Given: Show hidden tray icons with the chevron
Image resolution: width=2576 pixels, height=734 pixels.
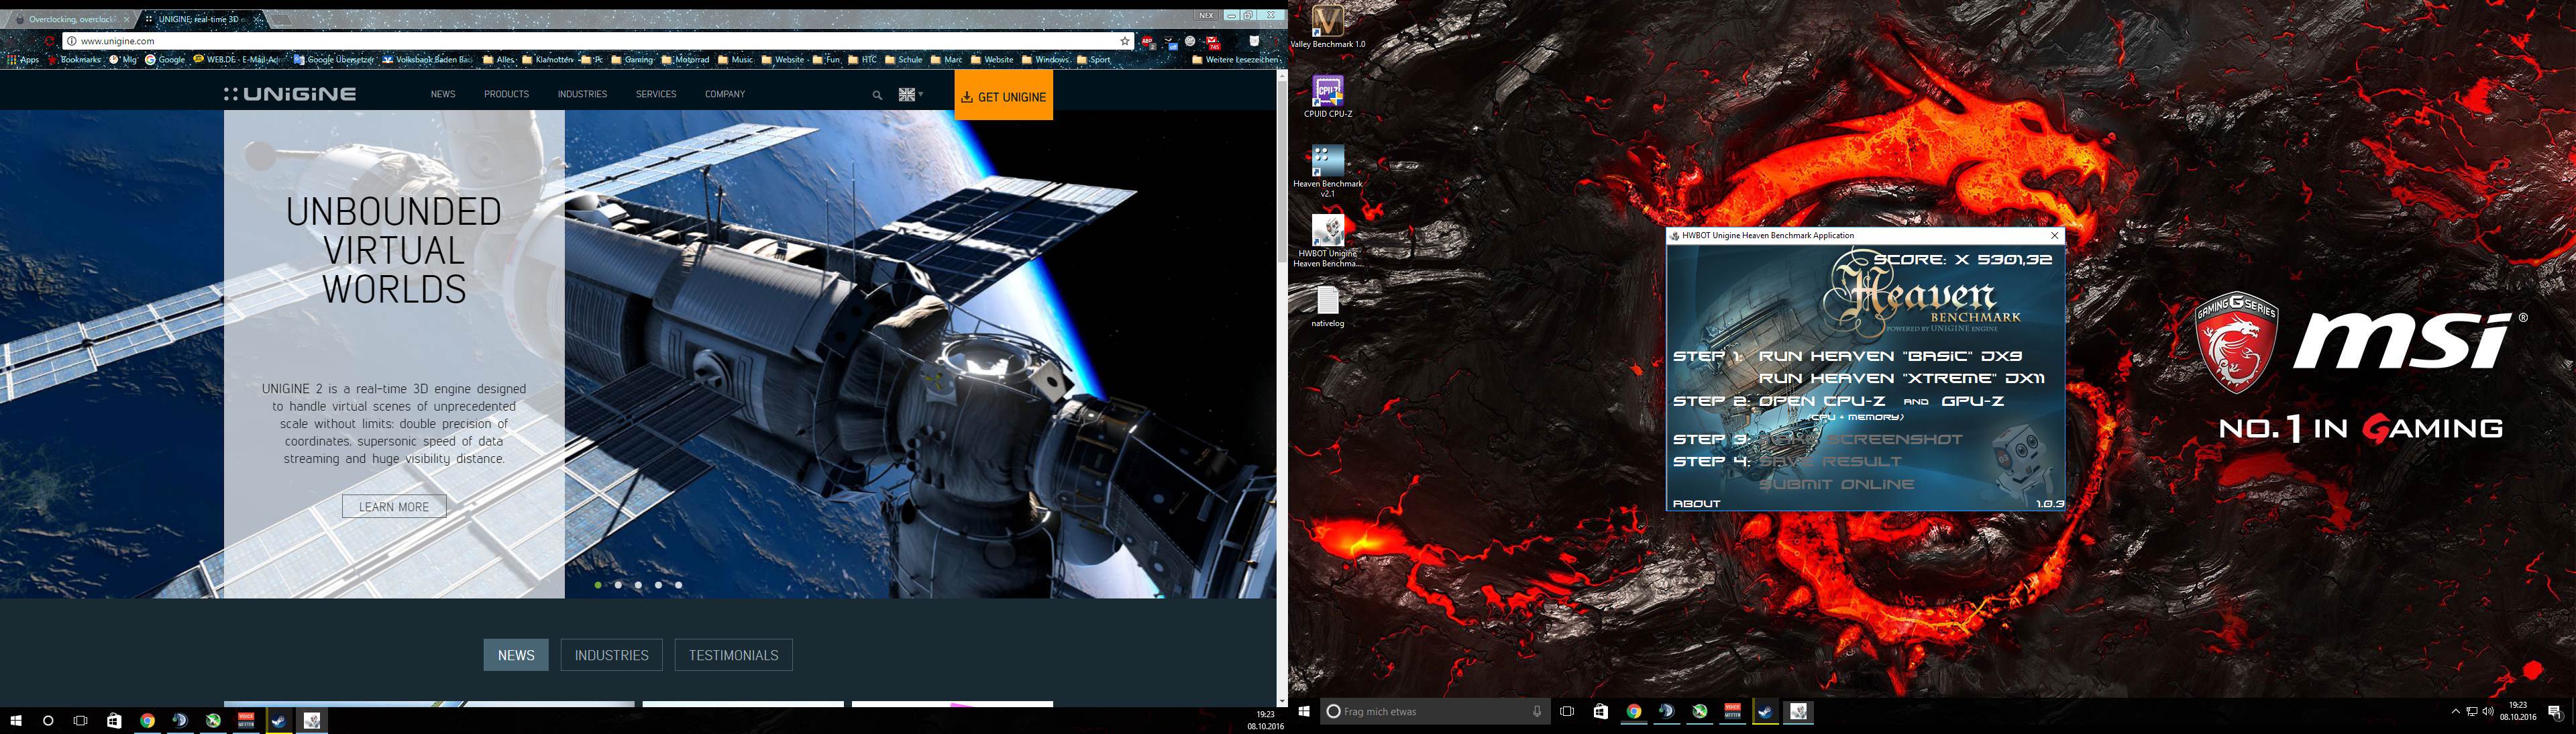Looking at the screenshot, I should coord(2455,711).
